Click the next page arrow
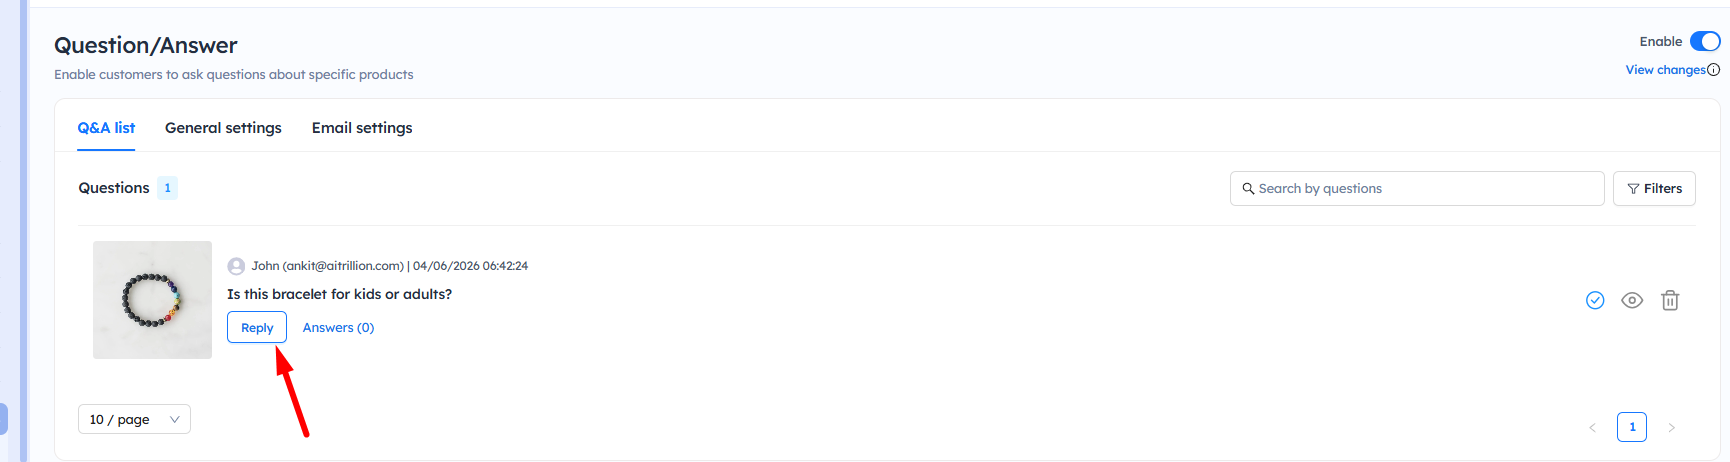This screenshot has width=1730, height=462. (x=1671, y=427)
